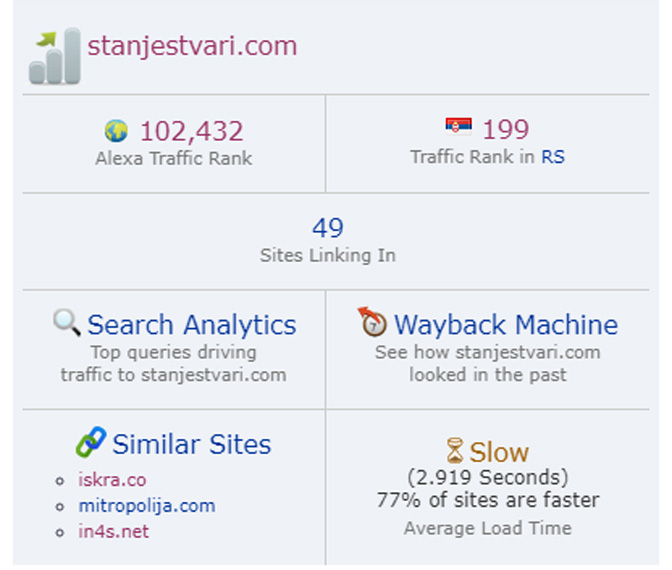Image resolution: width=672 pixels, height=570 pixels.
Task: Click the globe icon beside Alexa rank
Action: (x=116, y=131)
